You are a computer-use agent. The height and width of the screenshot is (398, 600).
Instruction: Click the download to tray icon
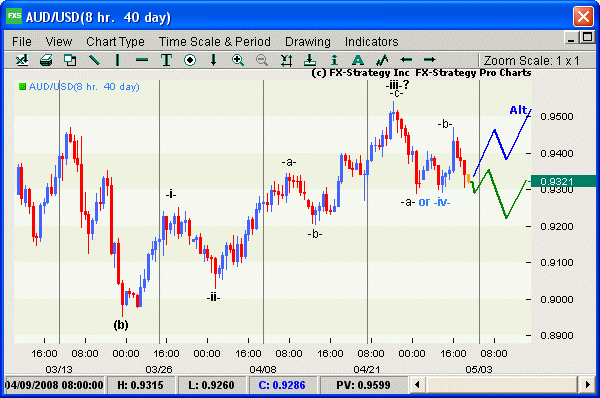click(310, 60)
